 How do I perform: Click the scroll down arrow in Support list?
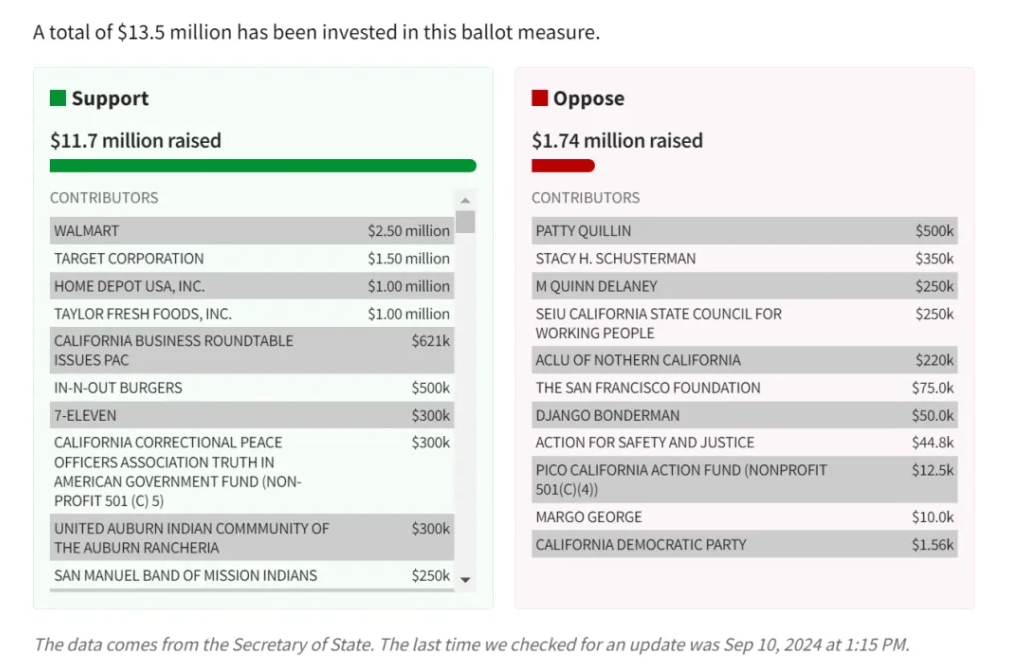click(x=465, y=579)
